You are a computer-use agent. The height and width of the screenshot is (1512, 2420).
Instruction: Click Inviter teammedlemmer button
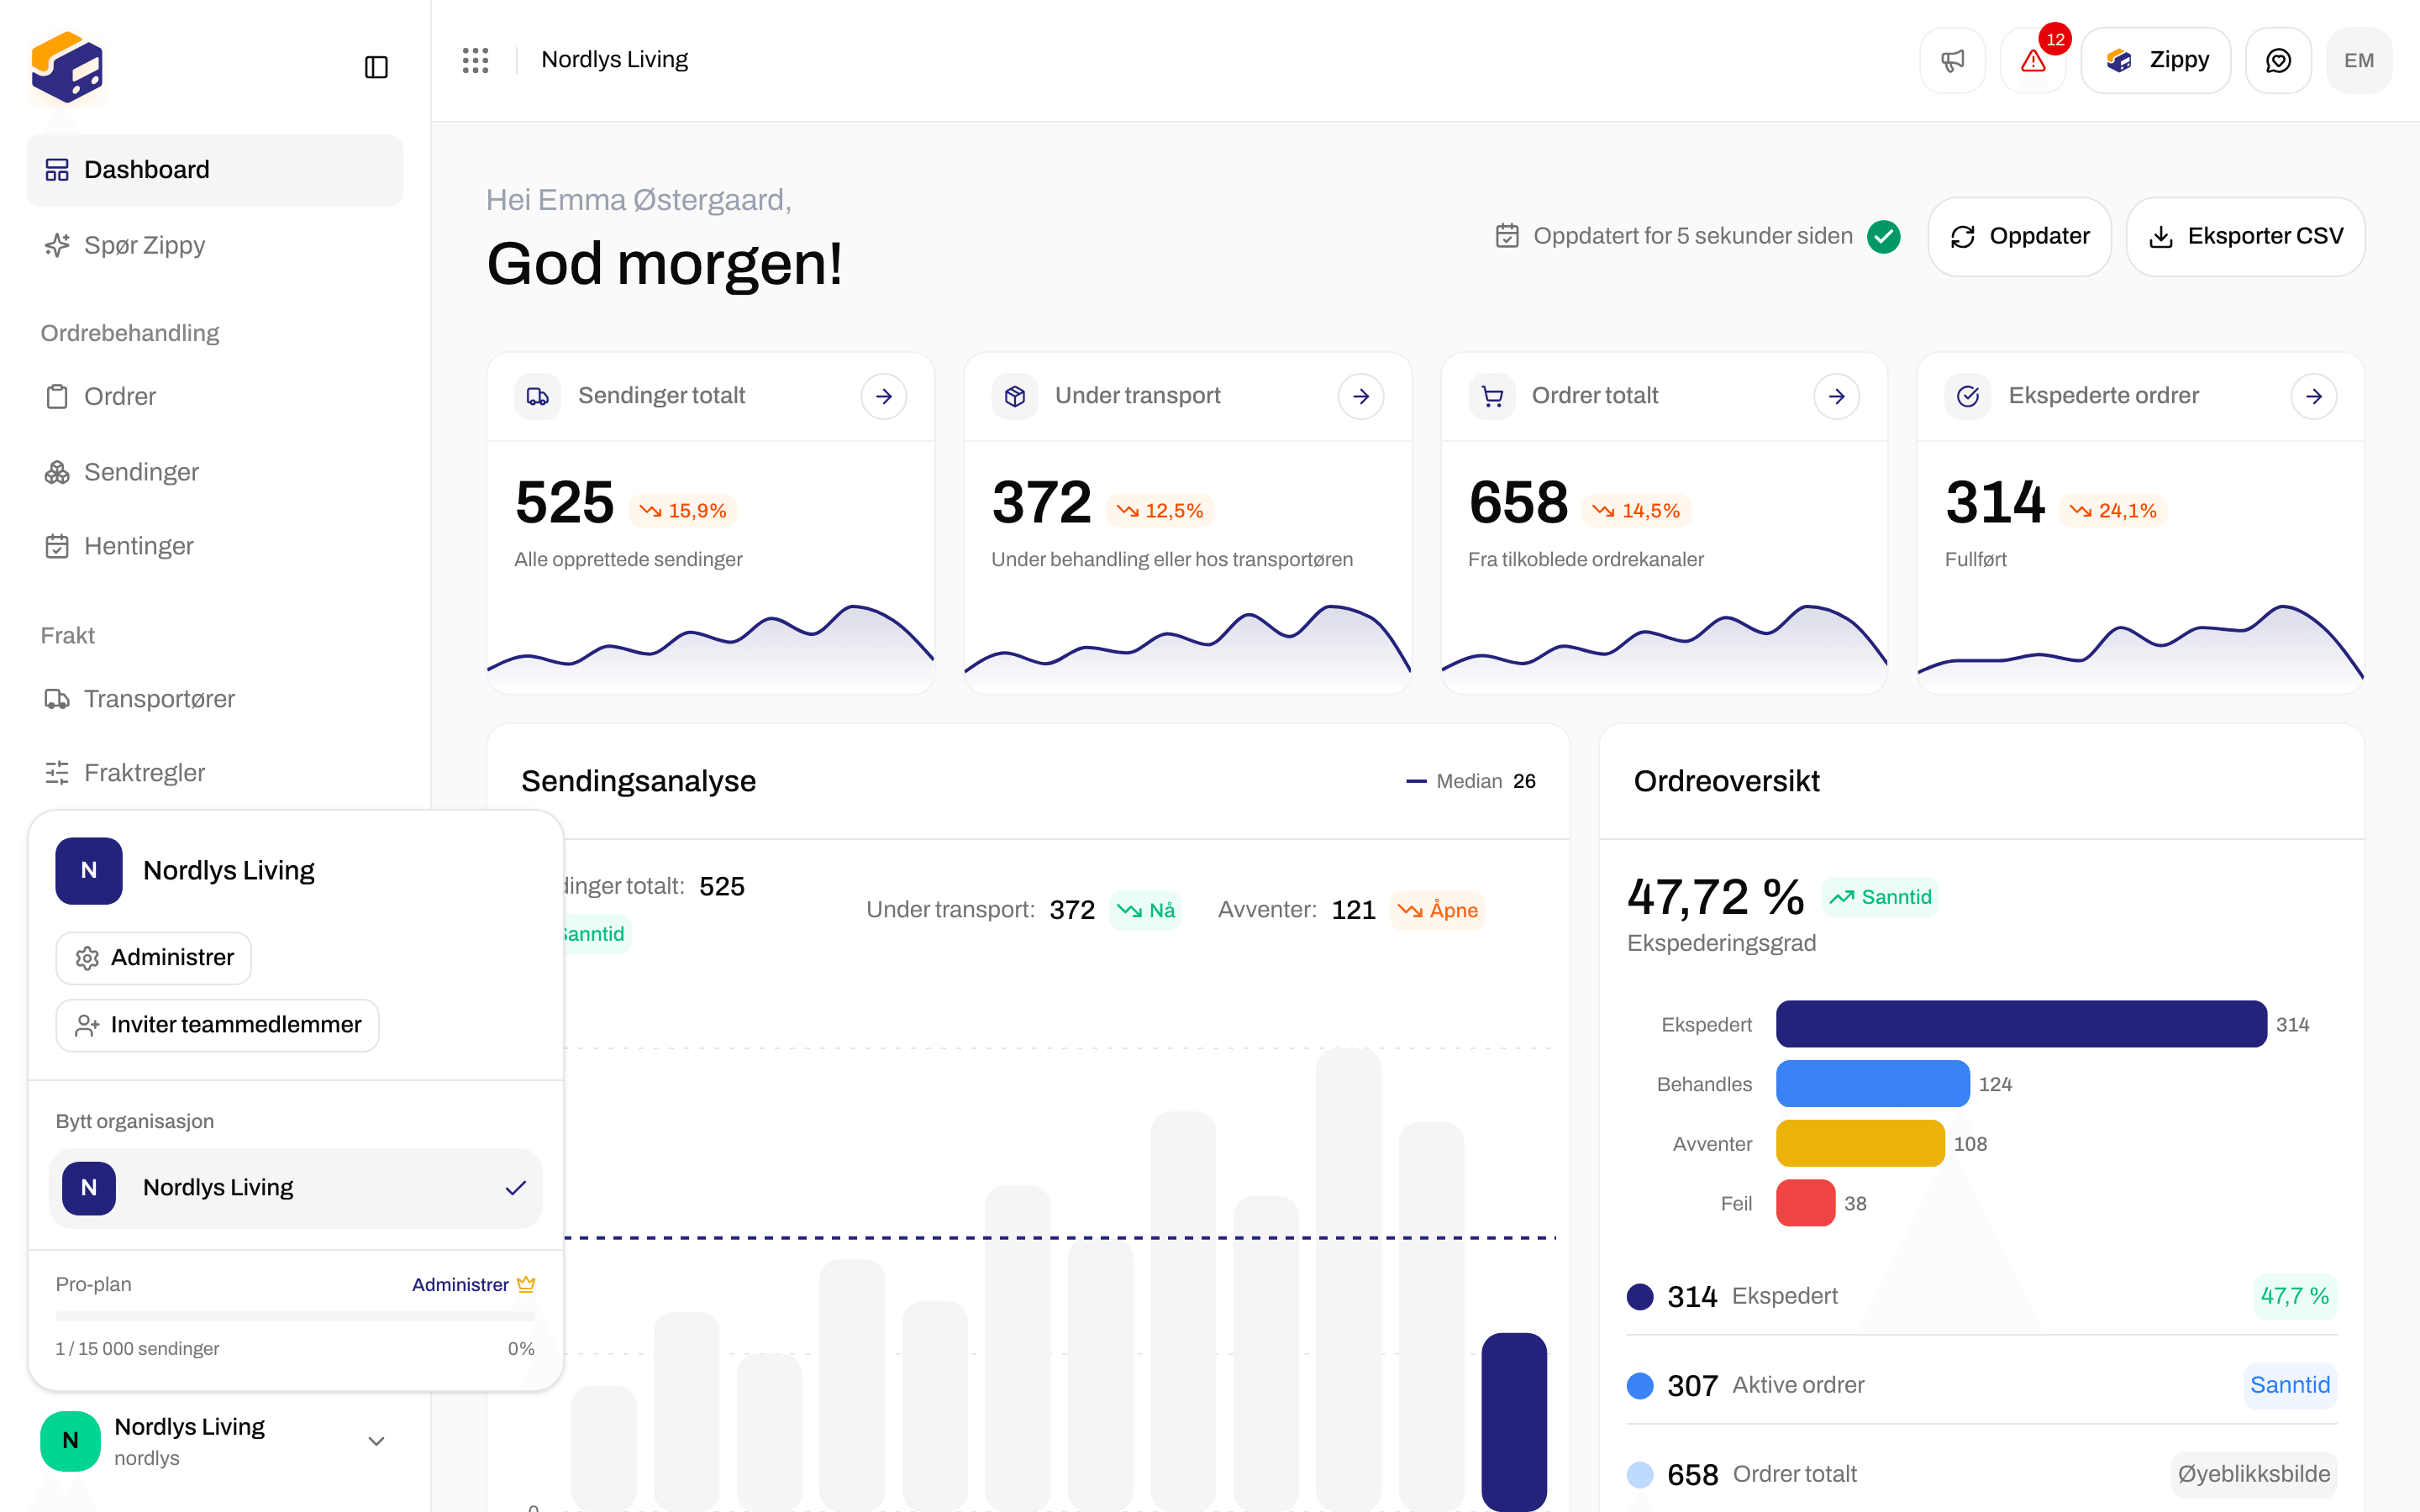coord(217,1024)
